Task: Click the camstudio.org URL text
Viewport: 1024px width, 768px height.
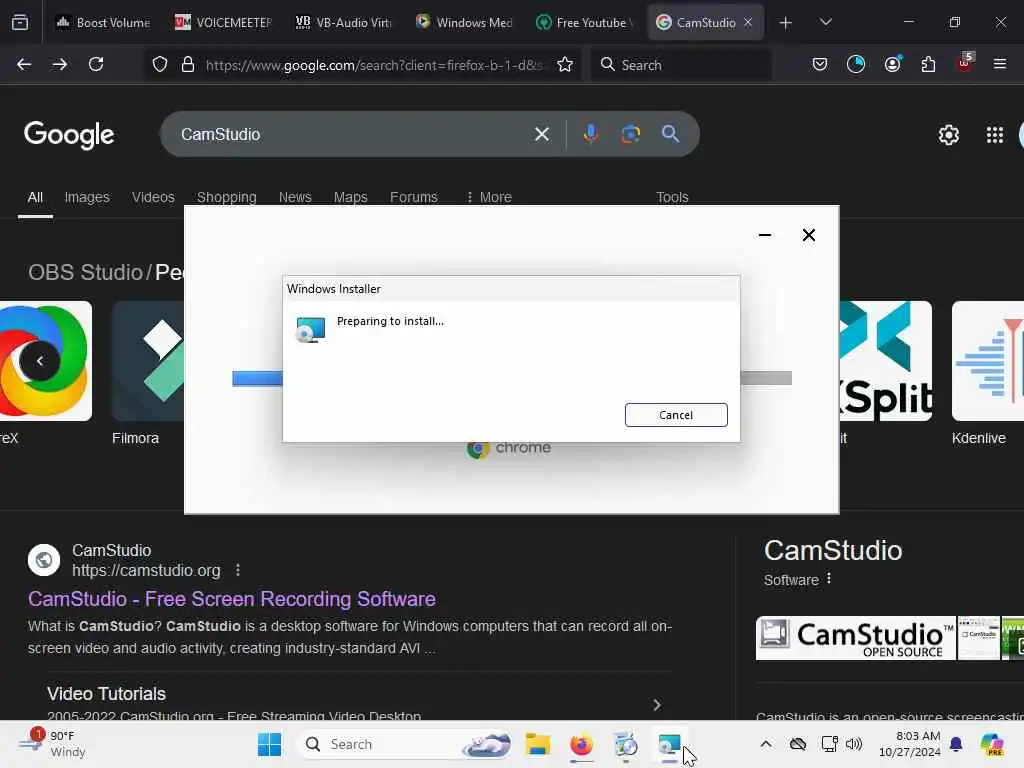Action: pos(146,570)
